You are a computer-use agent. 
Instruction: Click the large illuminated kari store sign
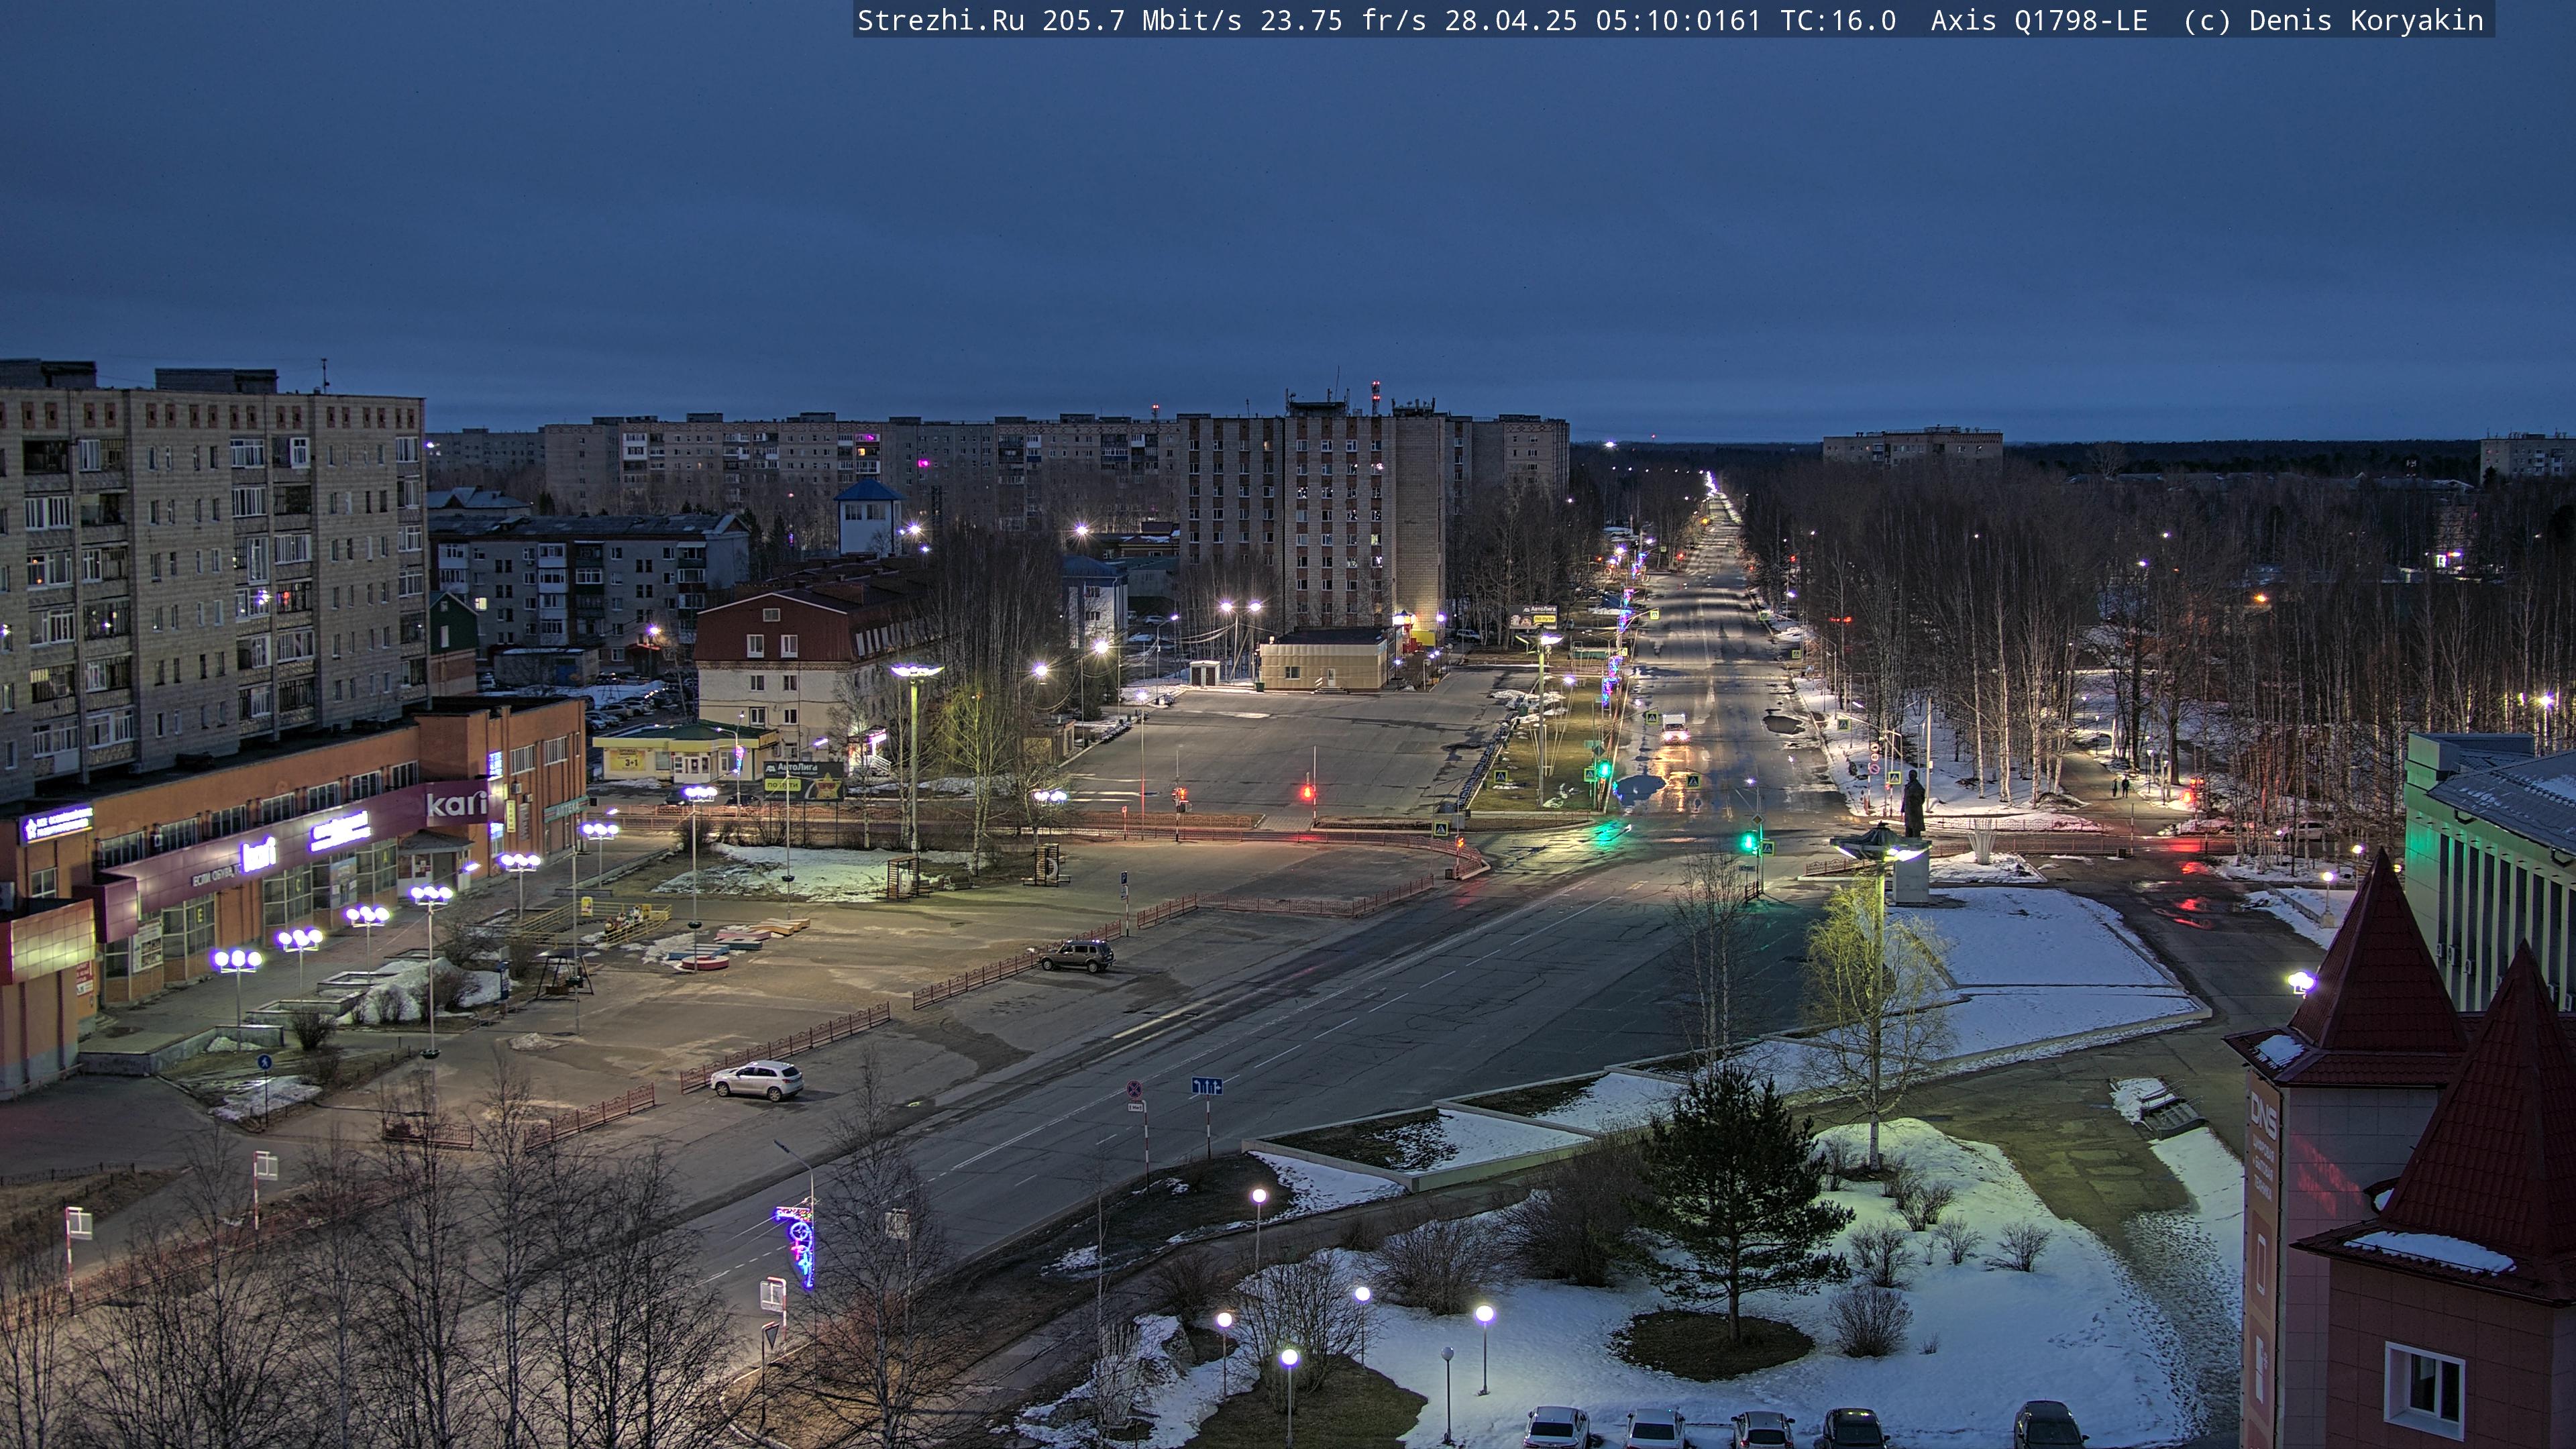coord(457,803)
